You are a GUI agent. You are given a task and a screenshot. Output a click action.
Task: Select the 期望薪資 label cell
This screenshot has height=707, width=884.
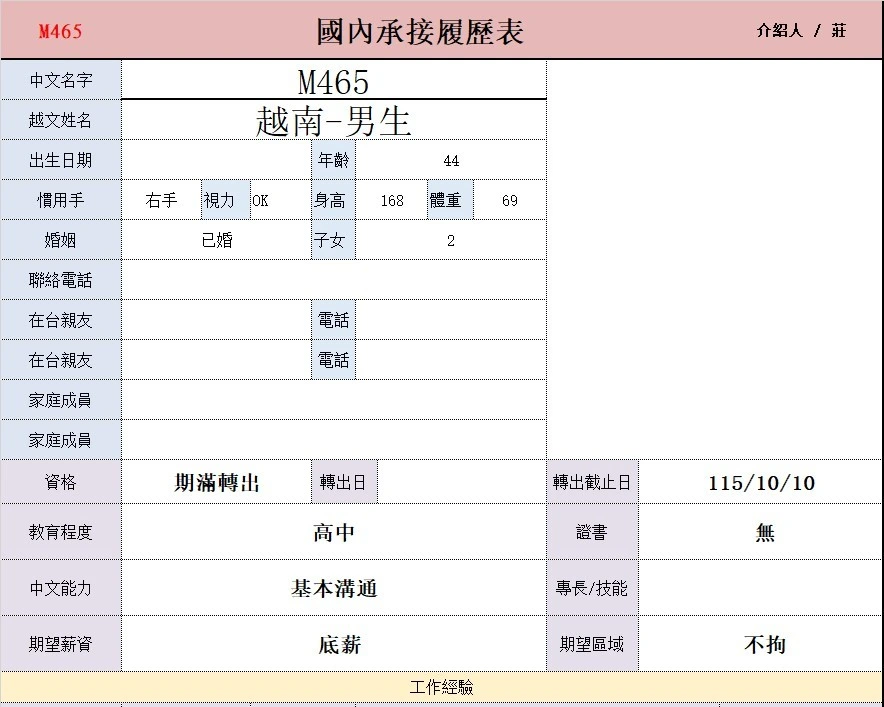coord(61,644)
